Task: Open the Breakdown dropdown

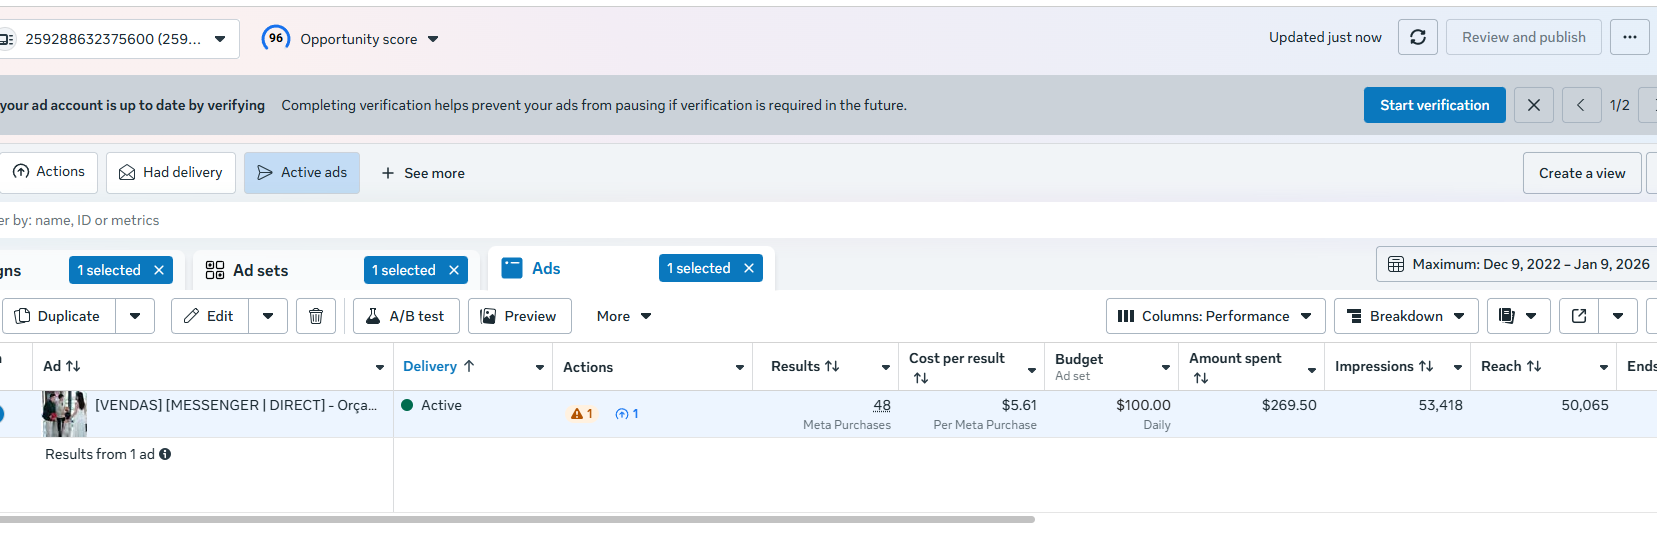Action: point(1405,316)
